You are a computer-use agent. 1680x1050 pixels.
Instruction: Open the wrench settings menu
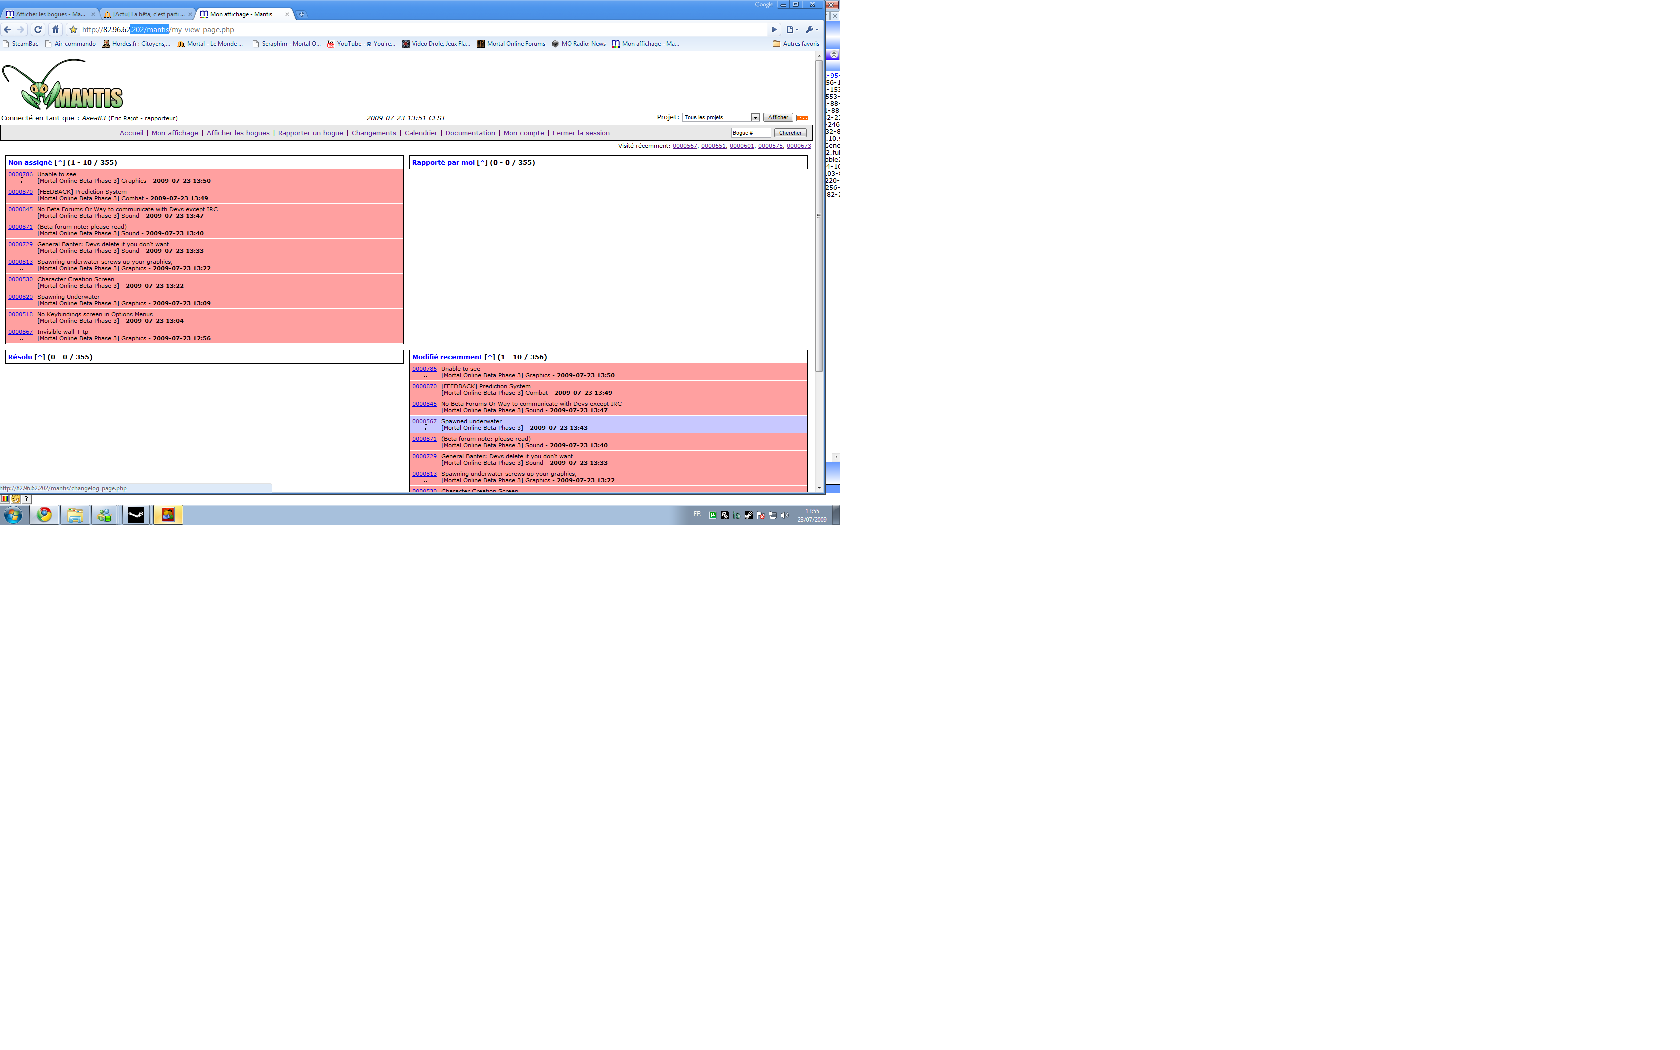click(x=810, y=29)
